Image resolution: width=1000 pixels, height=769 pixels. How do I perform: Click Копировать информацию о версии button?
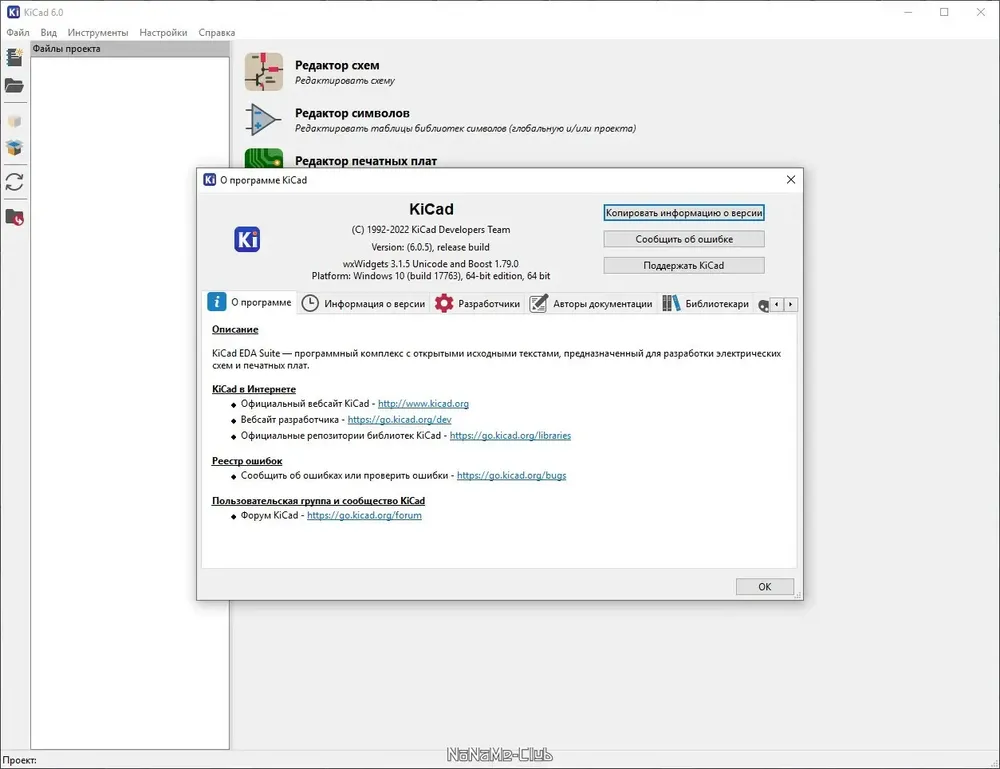point(684,213)
